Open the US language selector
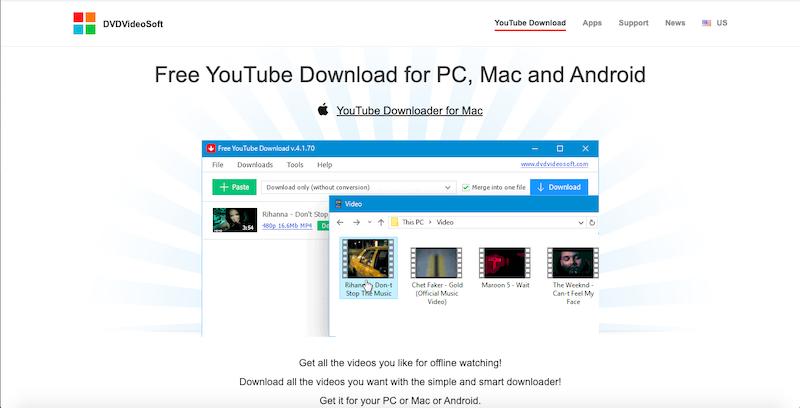 pyautogui.click(x=715, y=23)
